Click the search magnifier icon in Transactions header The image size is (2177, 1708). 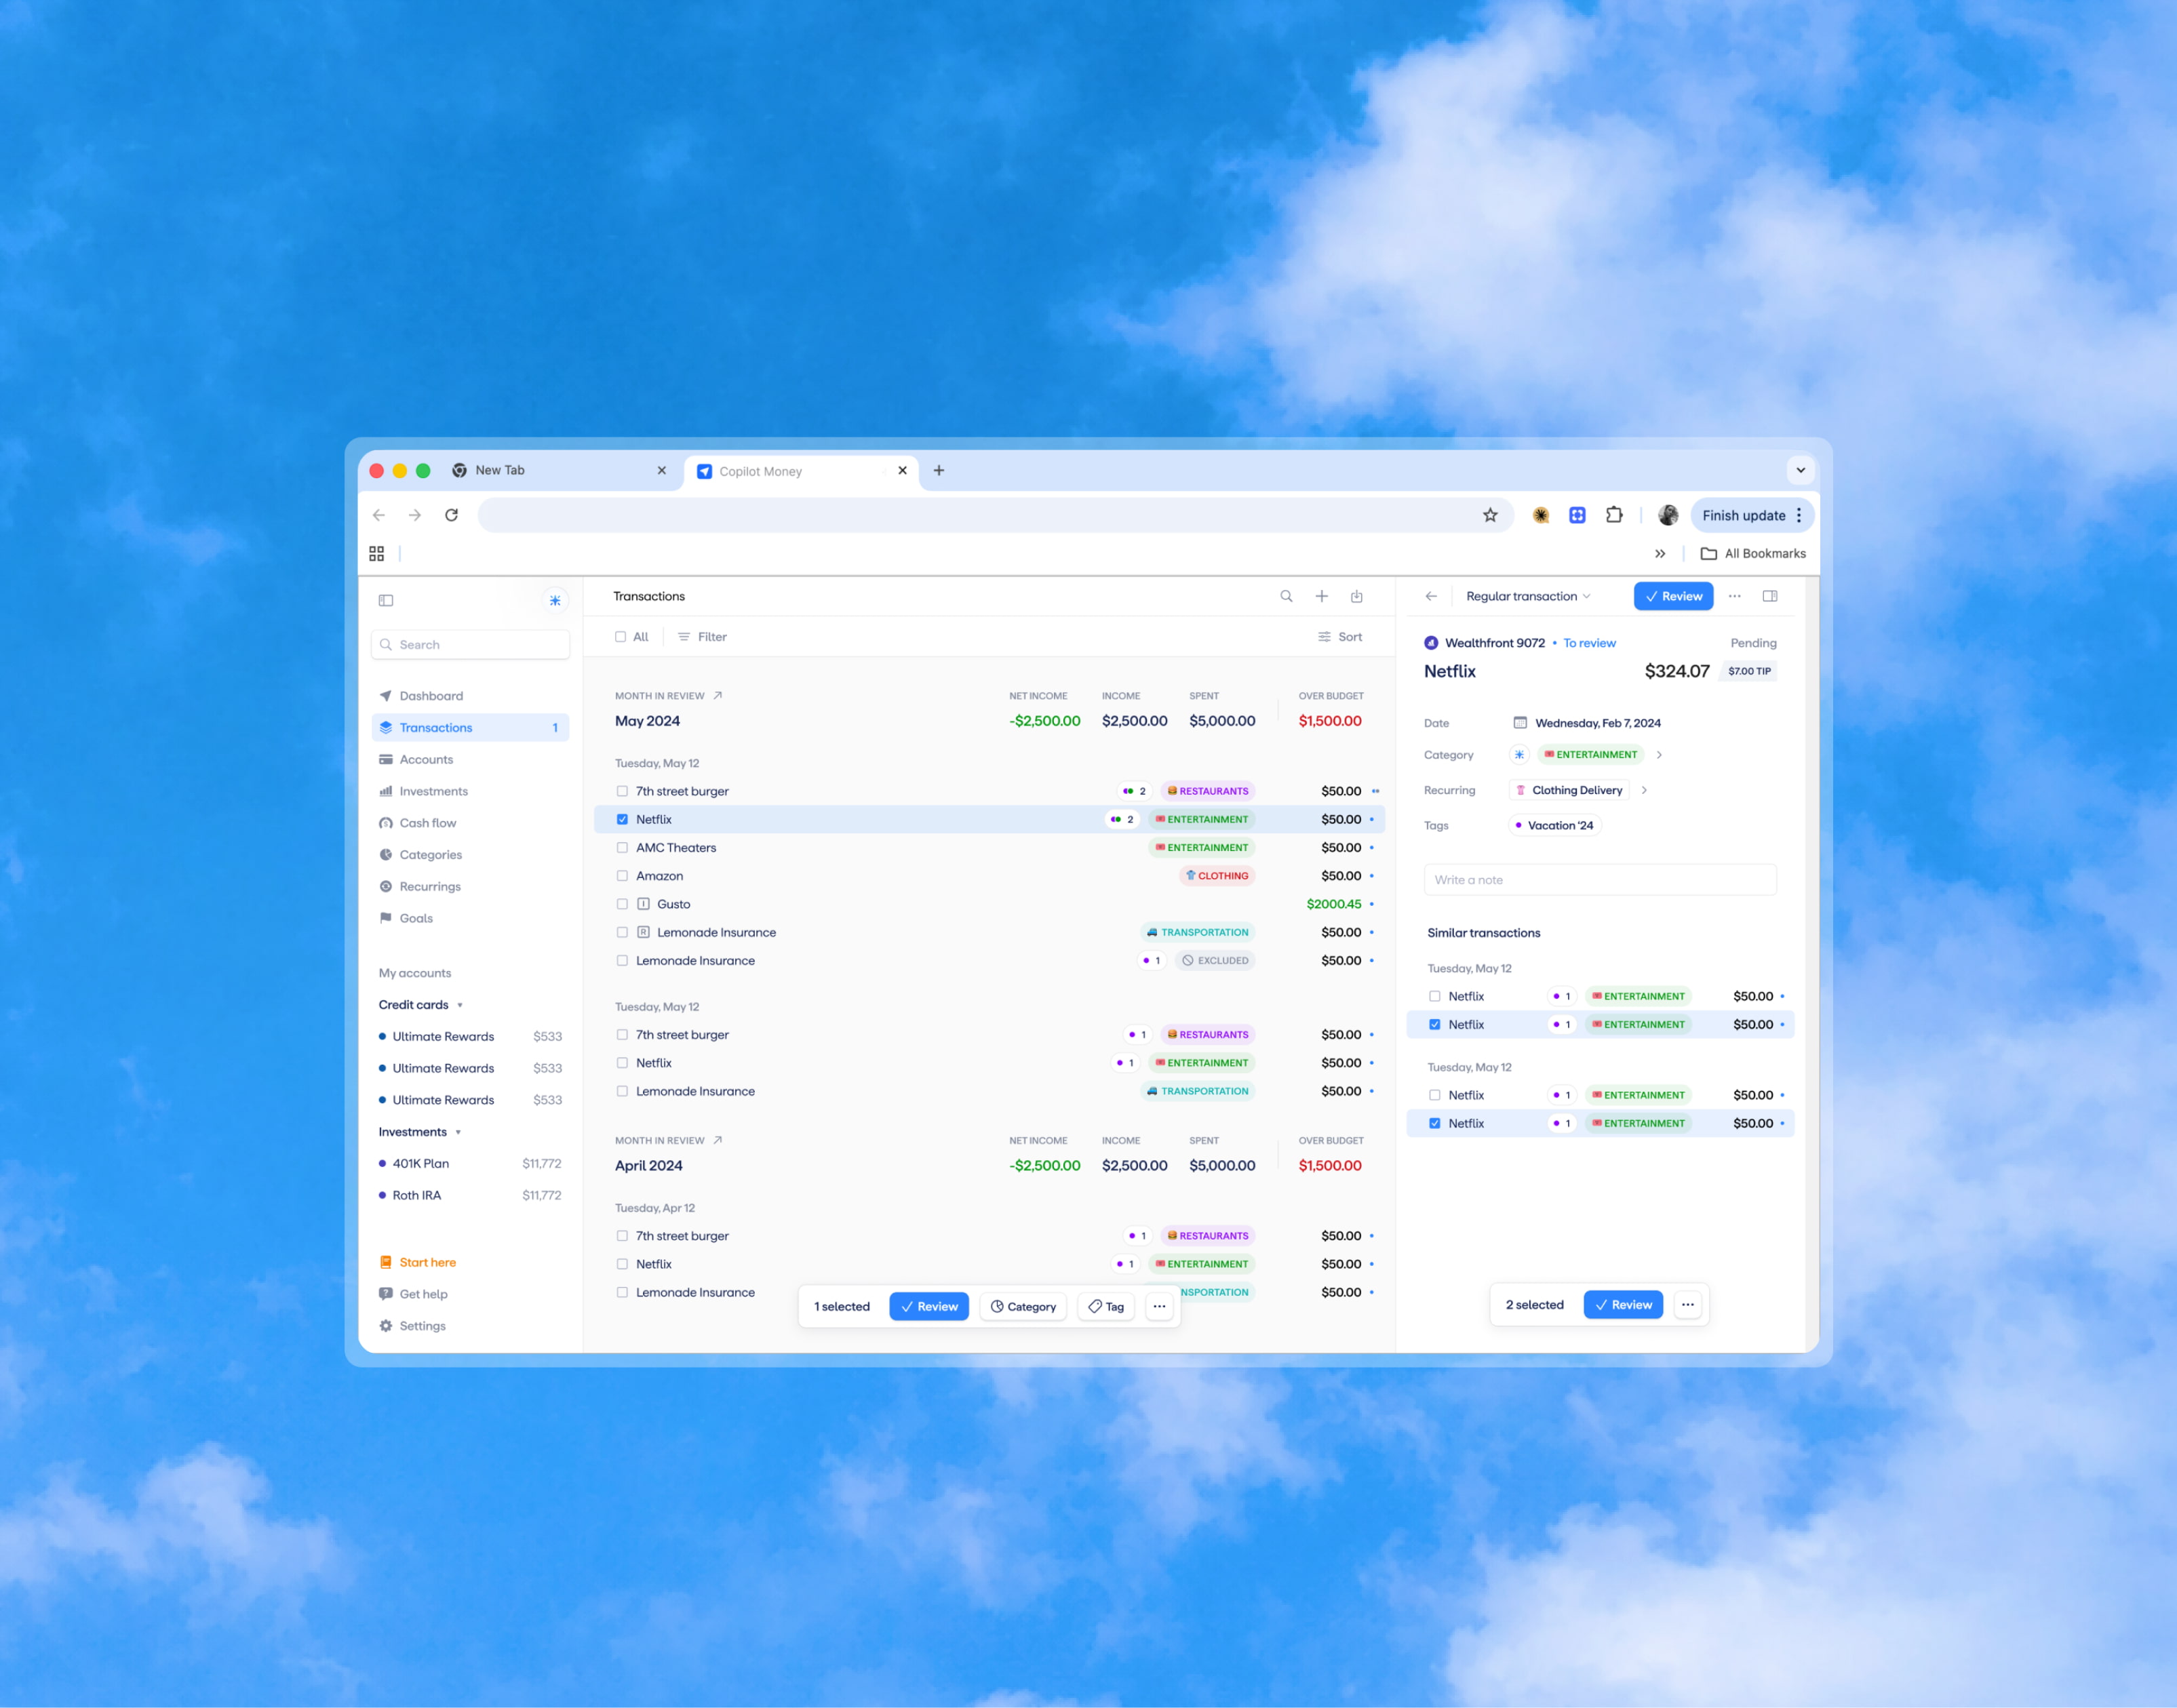(1286, 596)
